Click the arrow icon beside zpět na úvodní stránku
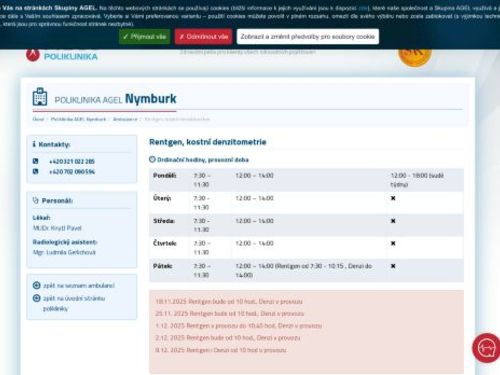Image resolution: width=500 pixels, height=375 pixels. (37, 298)
